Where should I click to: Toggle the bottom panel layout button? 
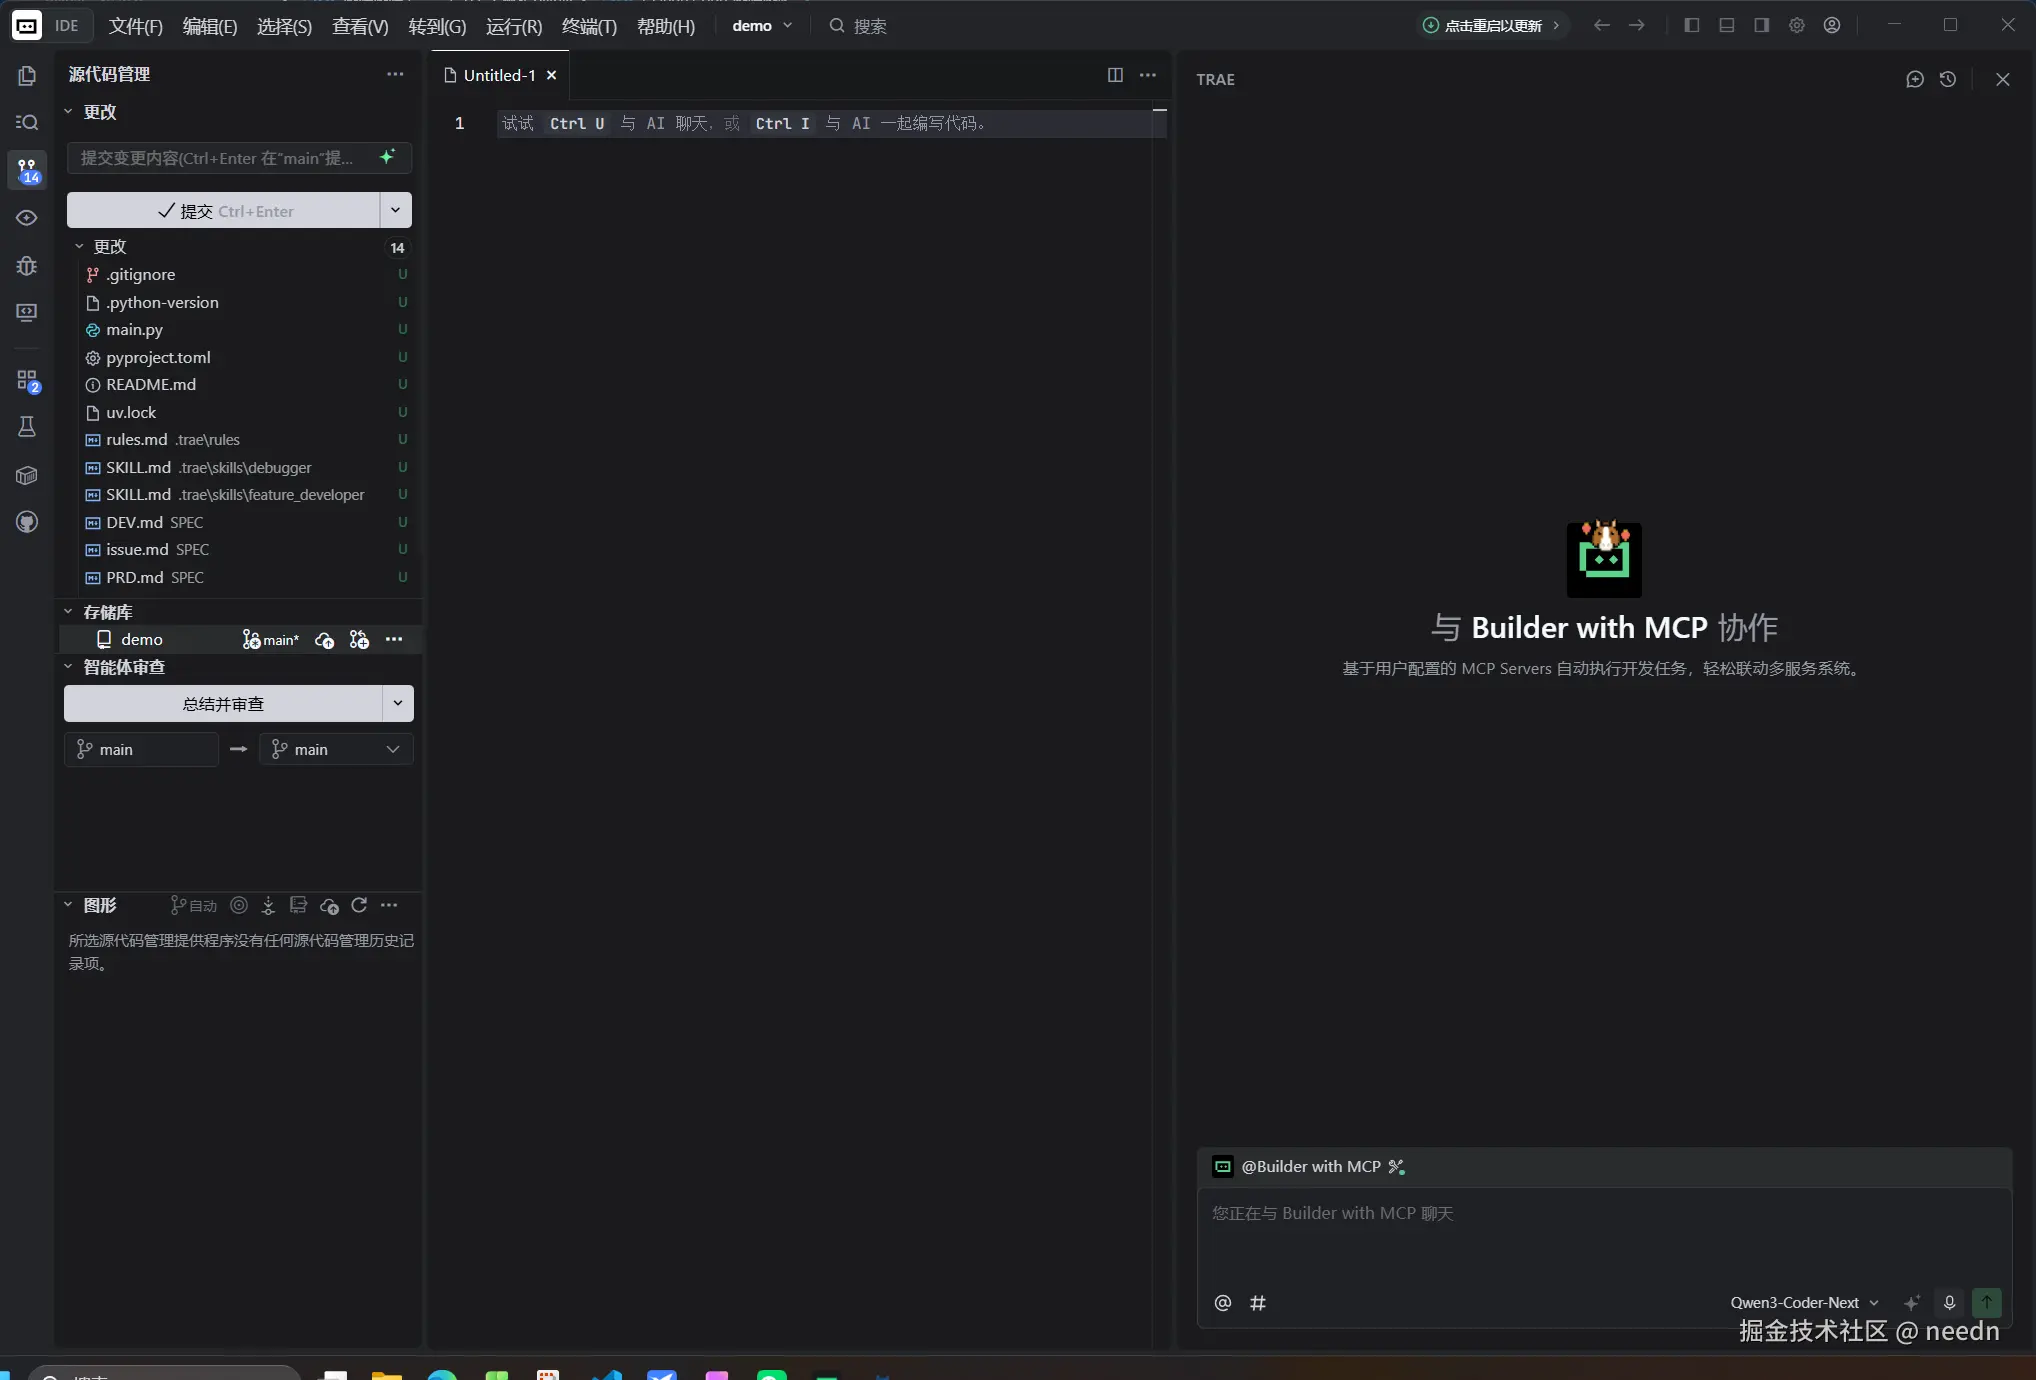1726,26
